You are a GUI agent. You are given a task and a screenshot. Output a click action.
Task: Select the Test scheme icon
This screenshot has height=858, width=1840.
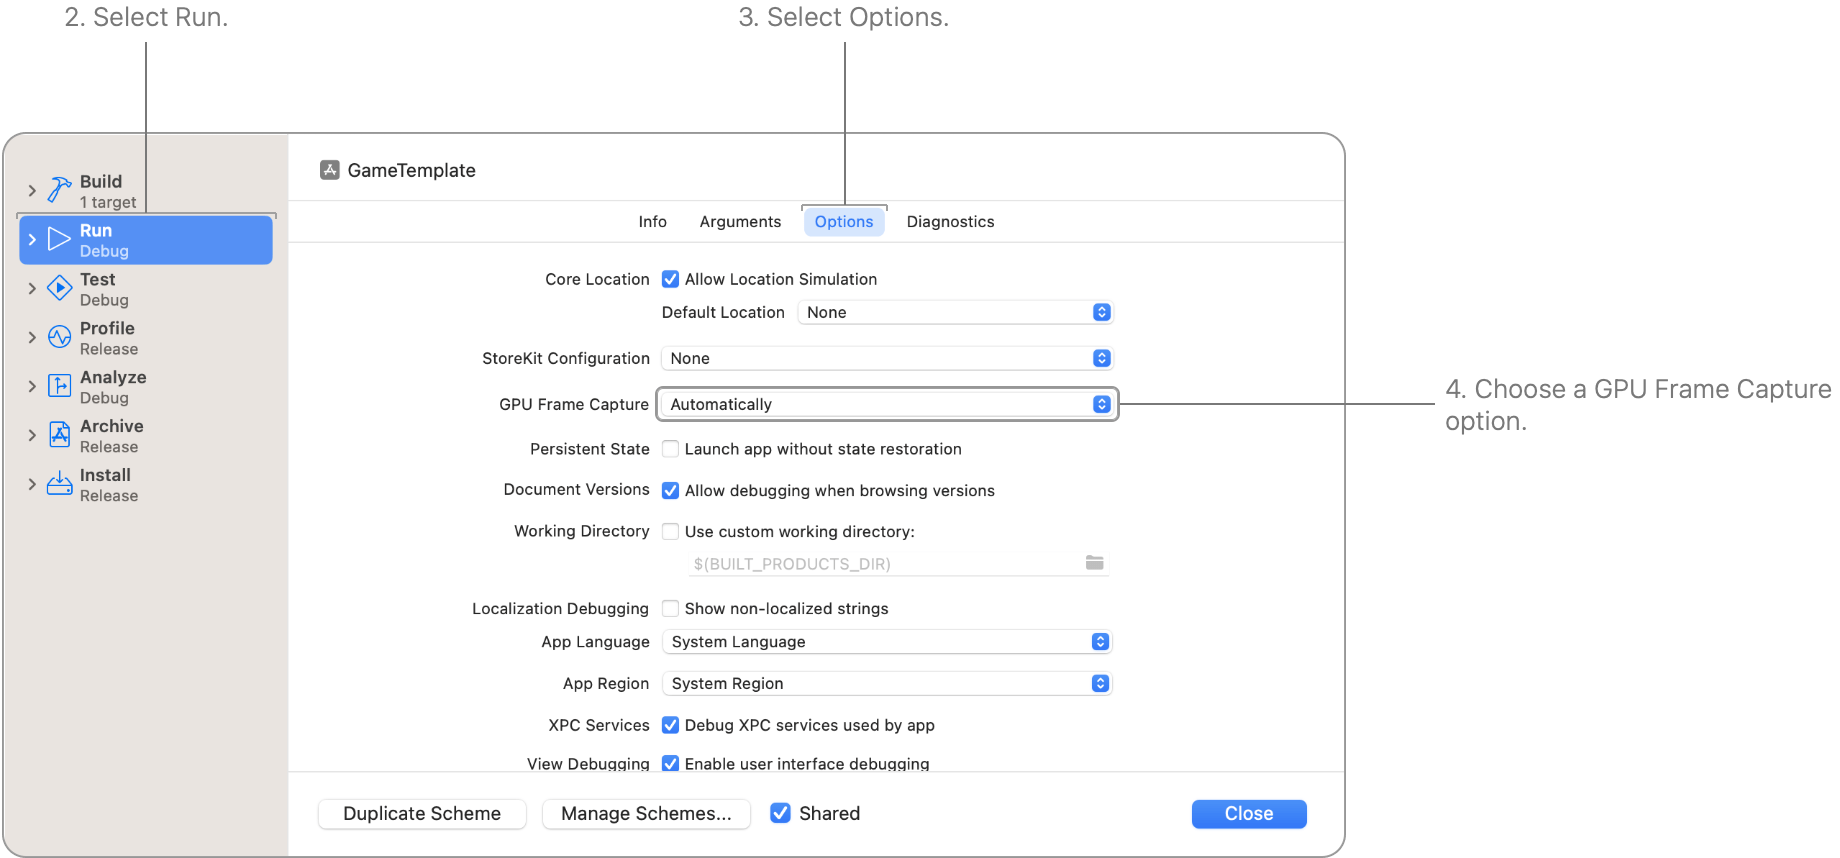click(58, 288)
